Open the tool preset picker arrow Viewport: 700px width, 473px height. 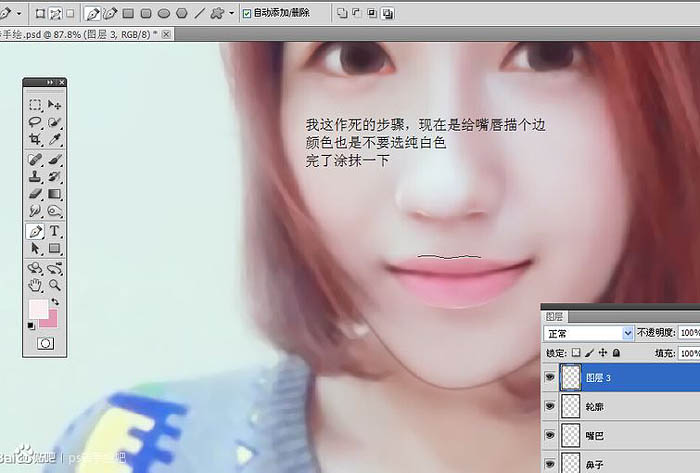click(x=19, y=14)
